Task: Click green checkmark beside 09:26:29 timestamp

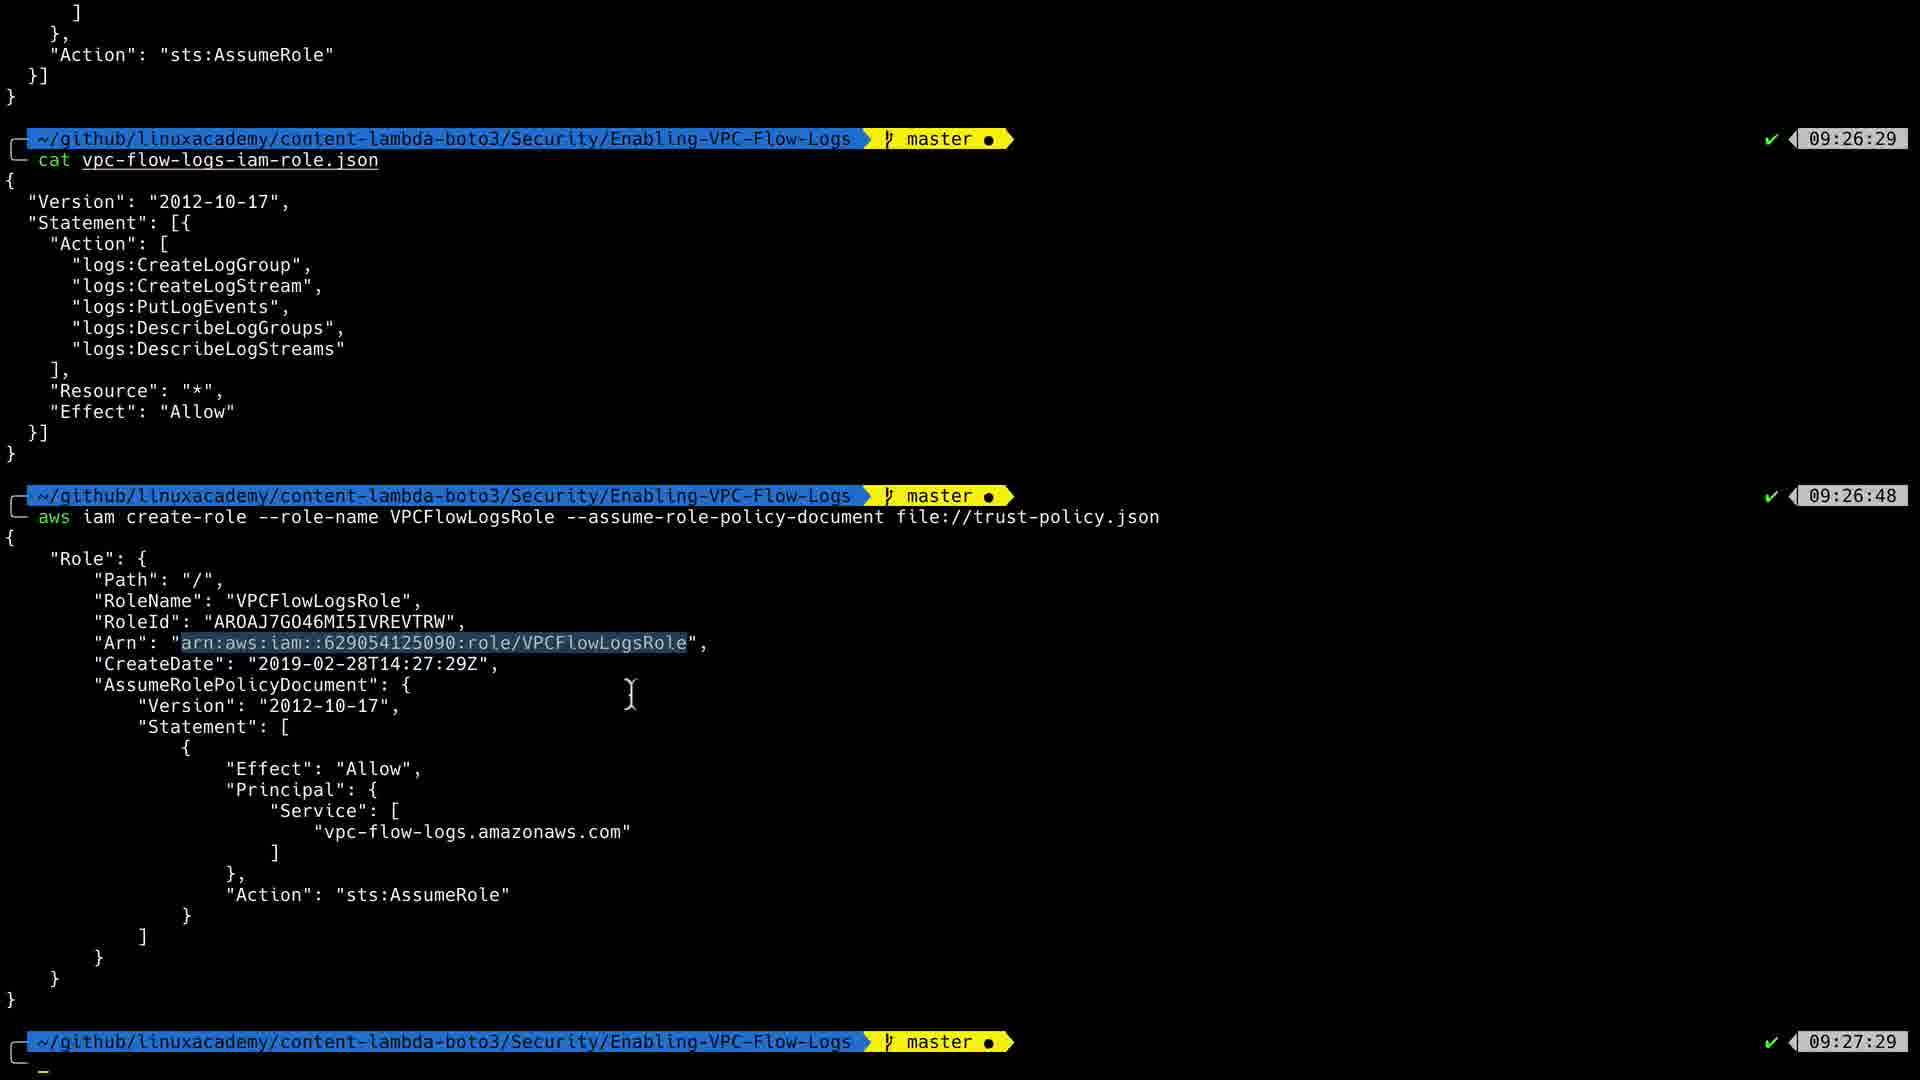Action: 1771,139
